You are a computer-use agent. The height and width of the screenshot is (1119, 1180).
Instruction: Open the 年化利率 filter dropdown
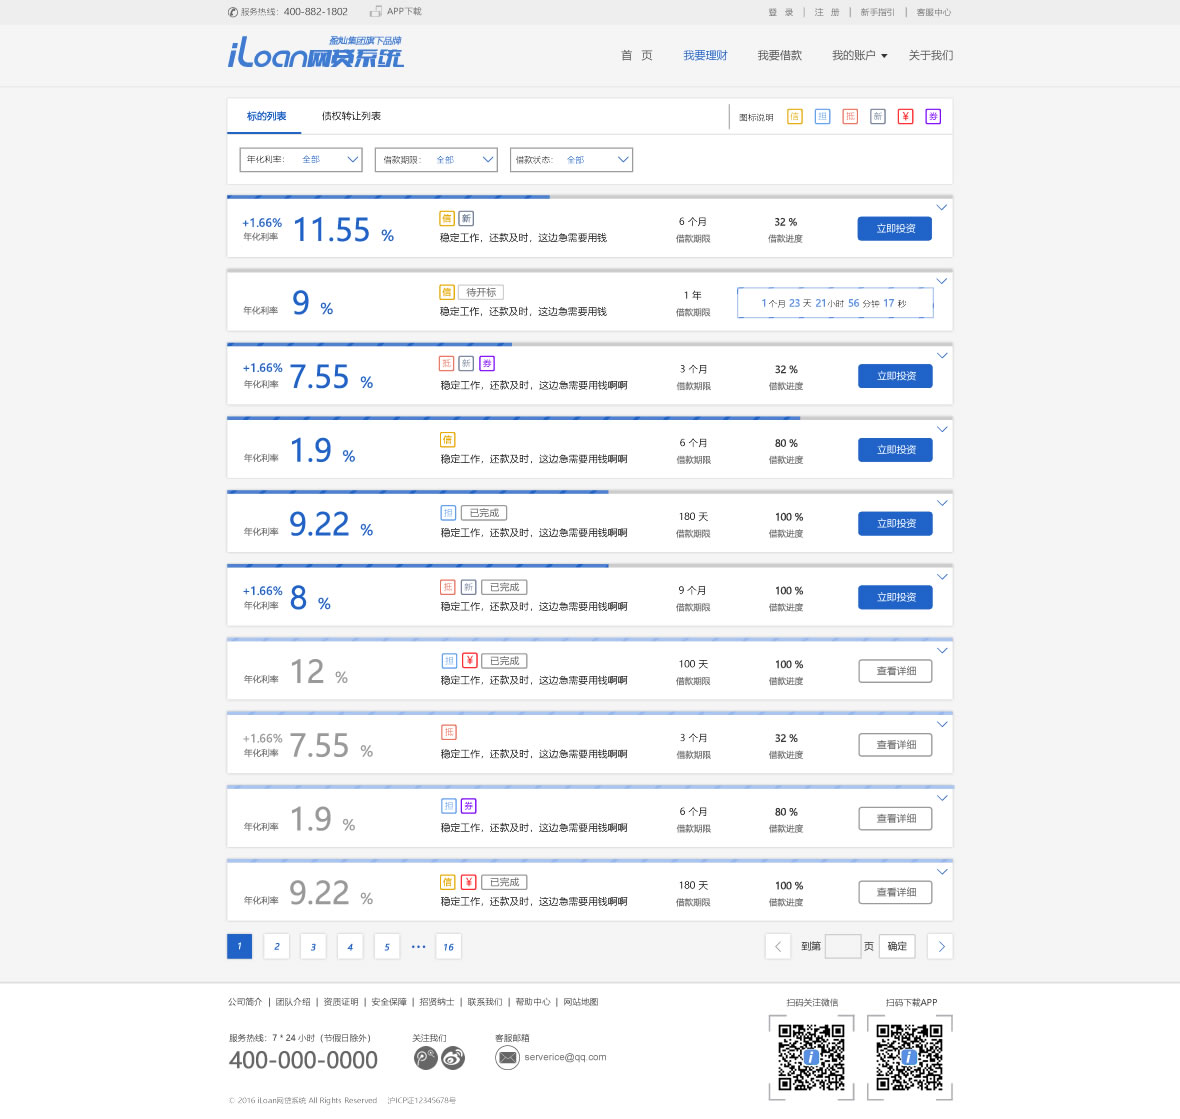click(300, 160)
